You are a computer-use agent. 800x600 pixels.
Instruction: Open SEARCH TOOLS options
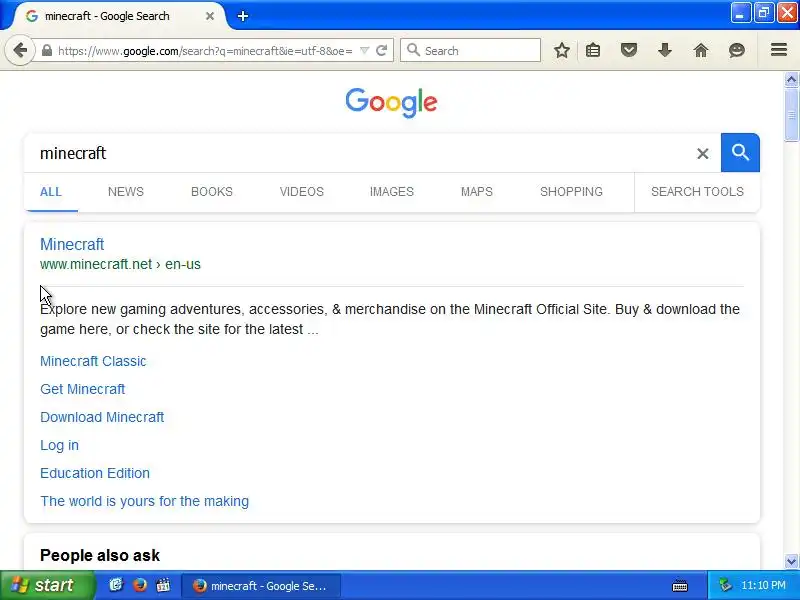tap(697, 192)
